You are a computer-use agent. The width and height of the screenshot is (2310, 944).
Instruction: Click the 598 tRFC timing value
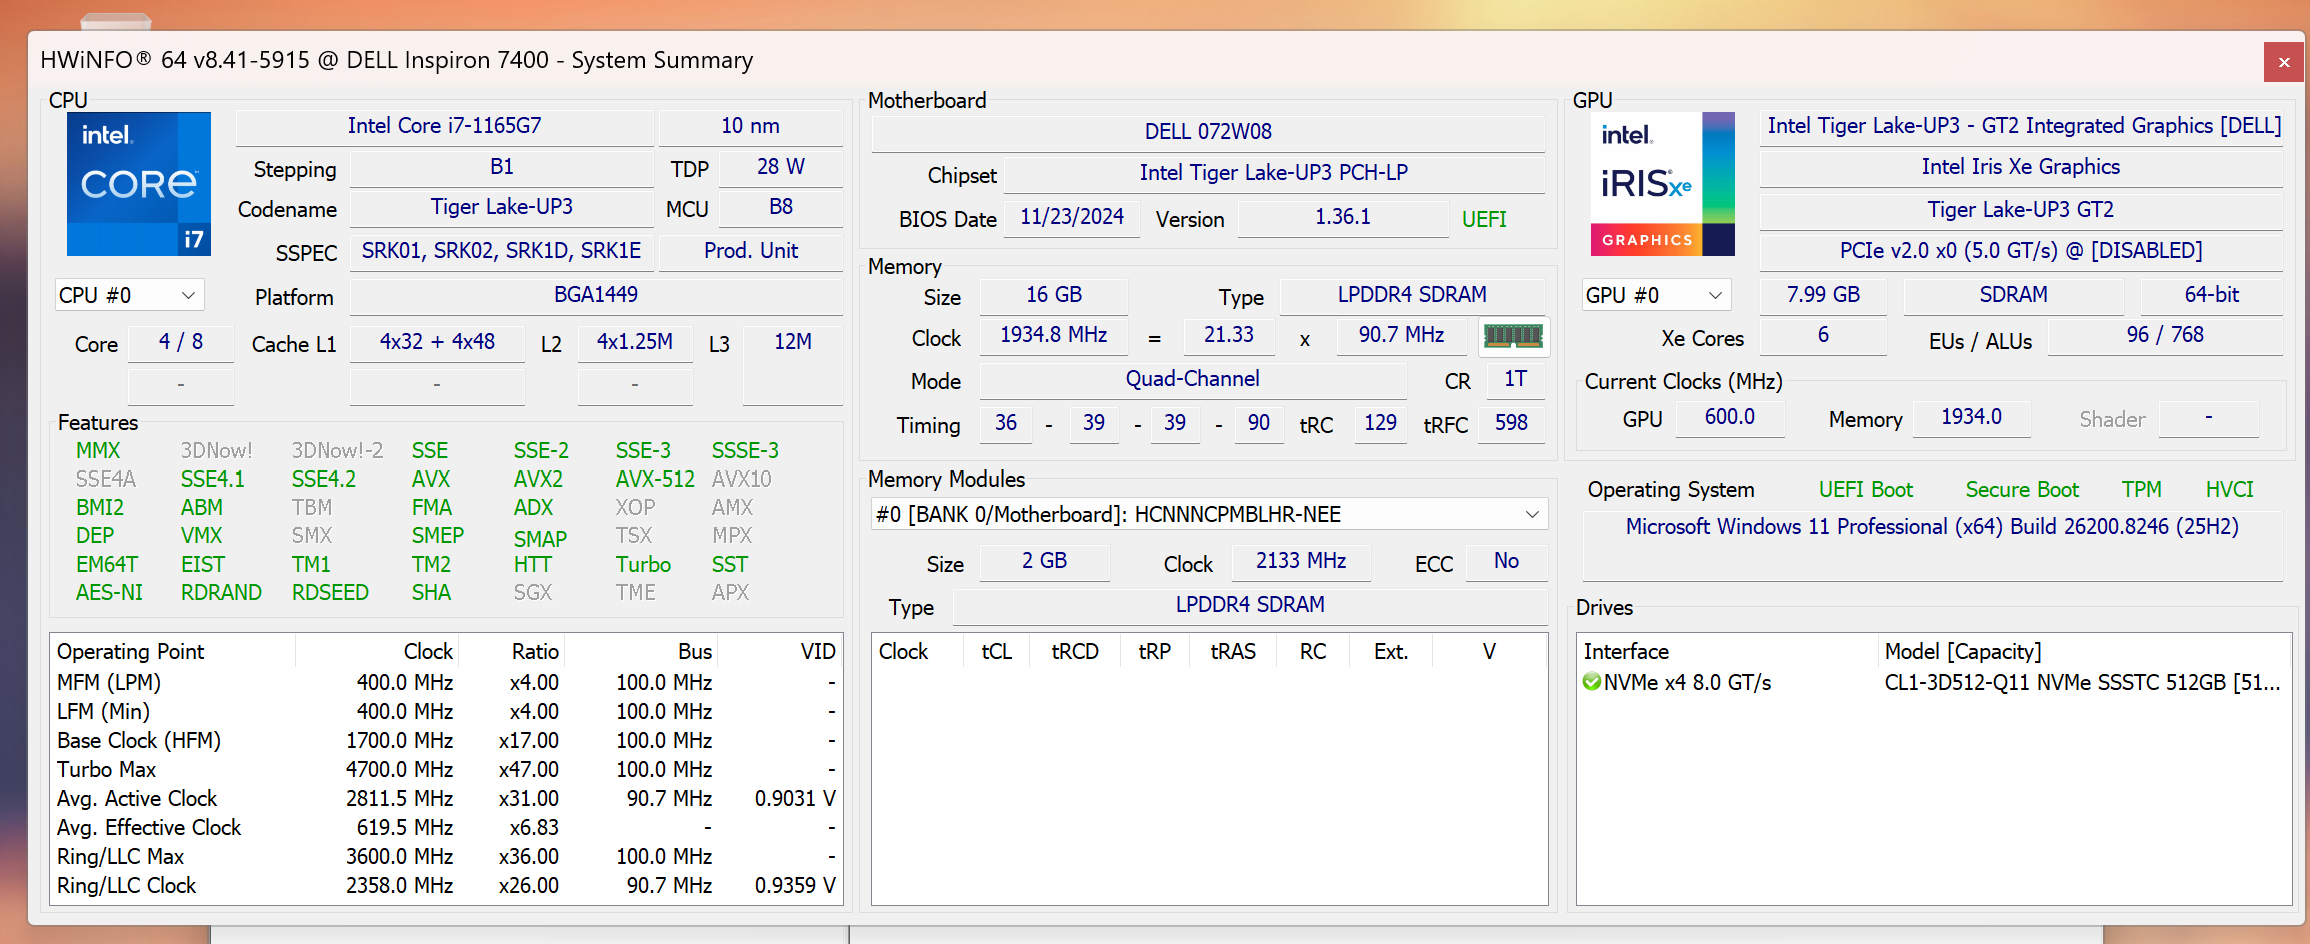1512,423
